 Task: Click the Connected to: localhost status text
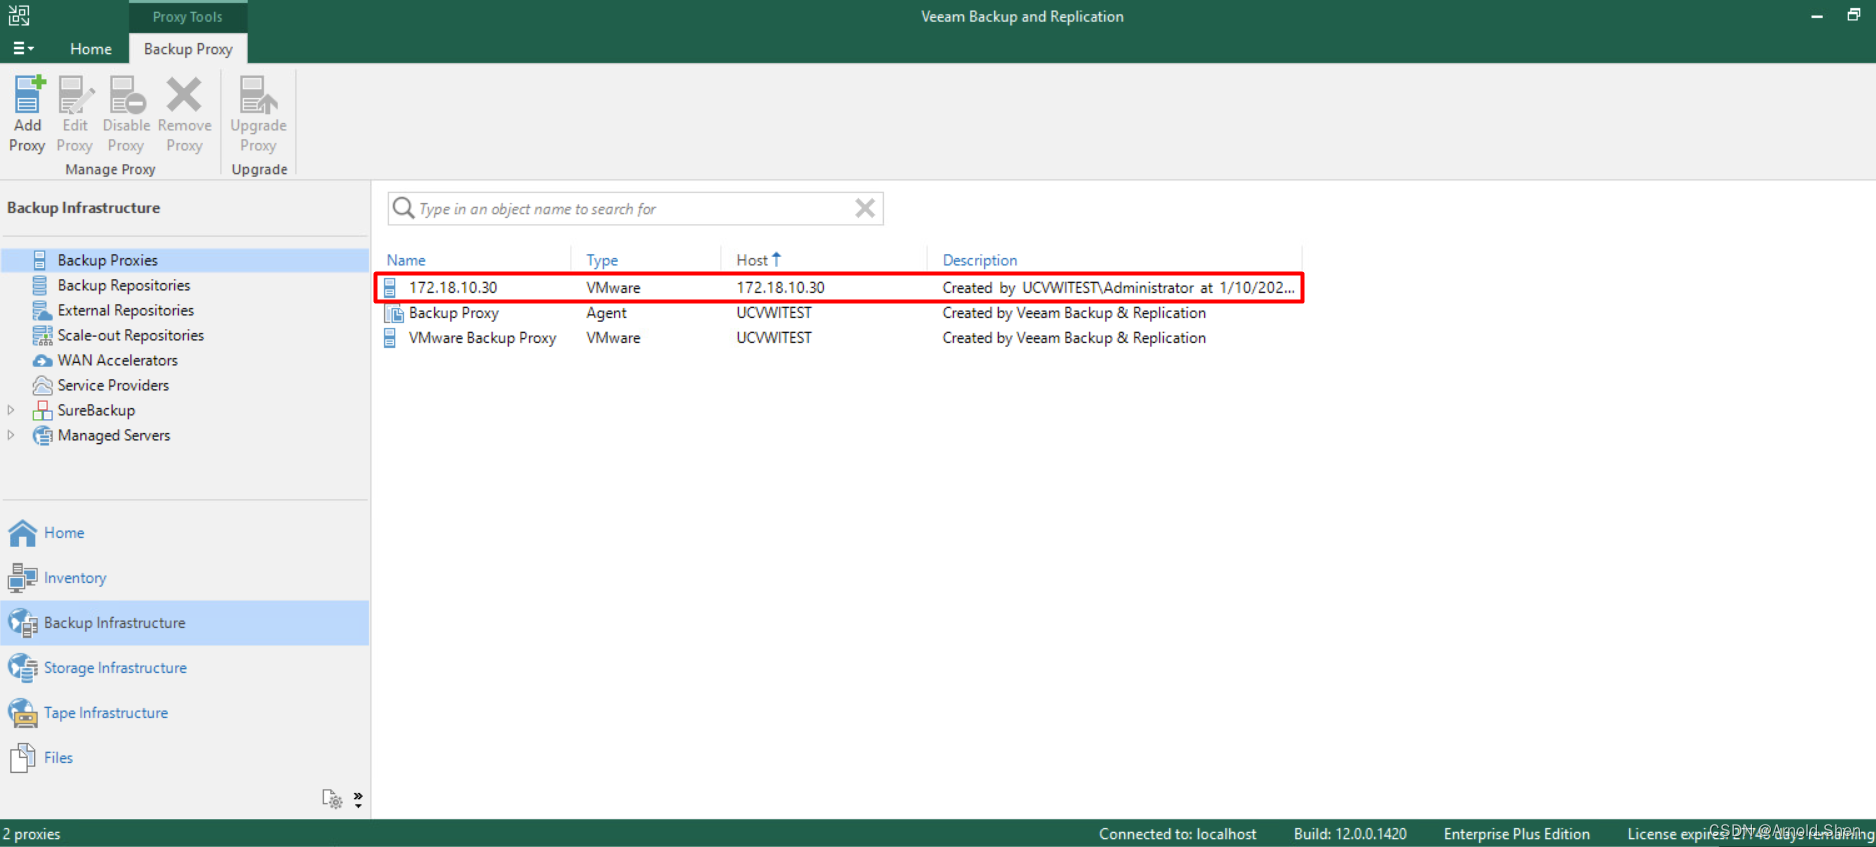(x=1177, y=834)
